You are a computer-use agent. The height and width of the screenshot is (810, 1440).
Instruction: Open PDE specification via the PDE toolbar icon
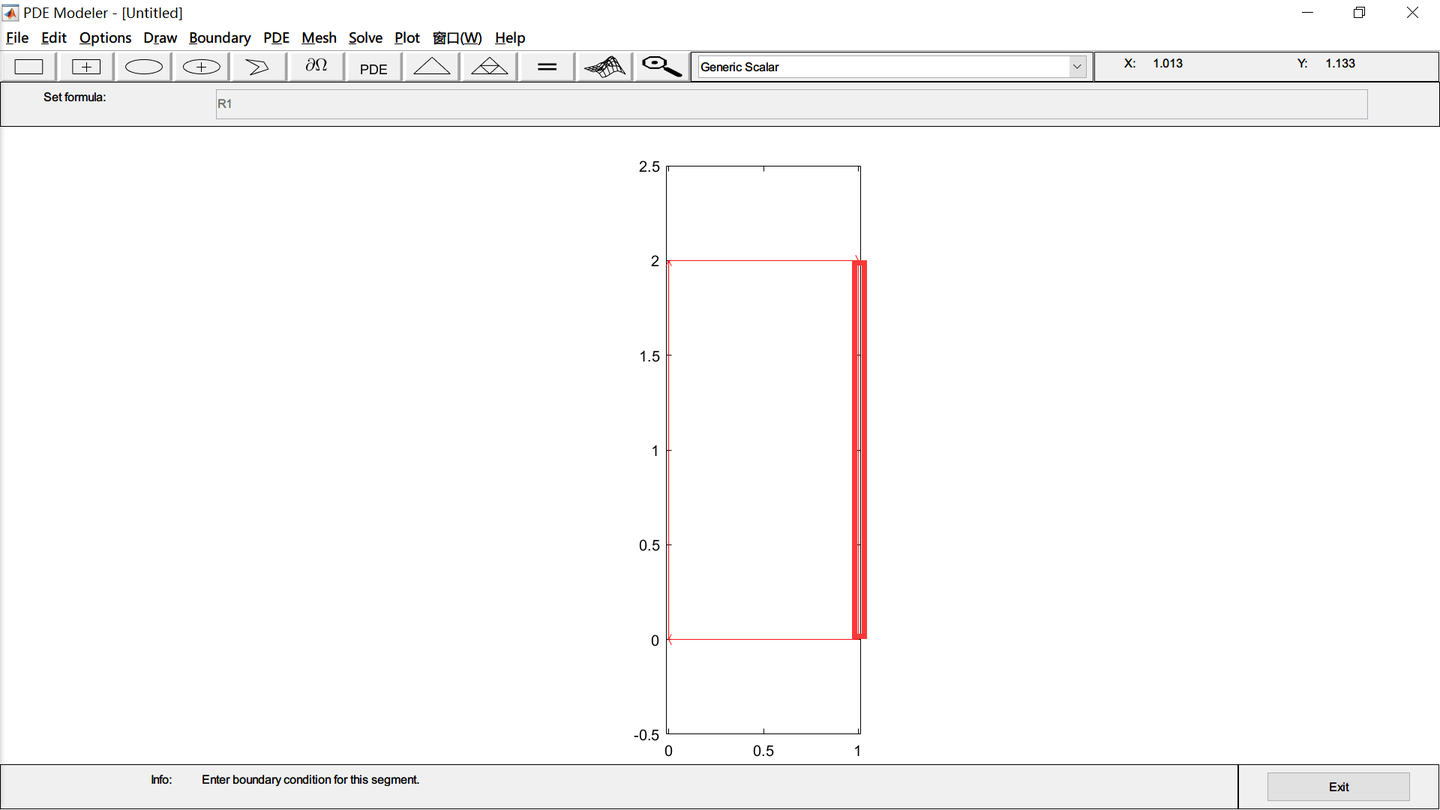pyautogui.click(x=372, y=66)
